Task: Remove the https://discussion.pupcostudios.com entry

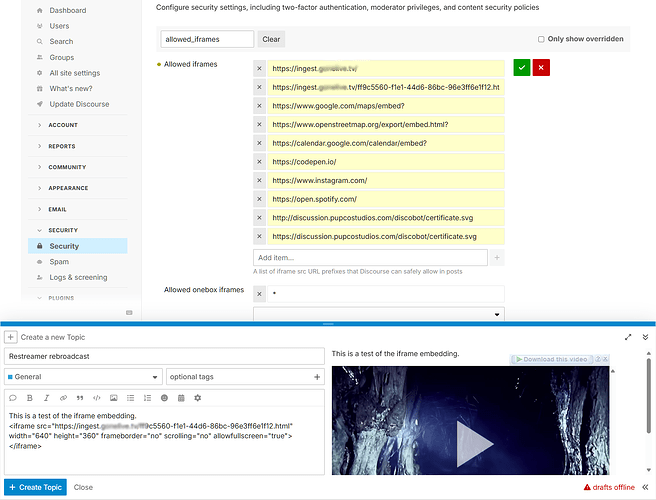Action: click(x=259, y=236)
